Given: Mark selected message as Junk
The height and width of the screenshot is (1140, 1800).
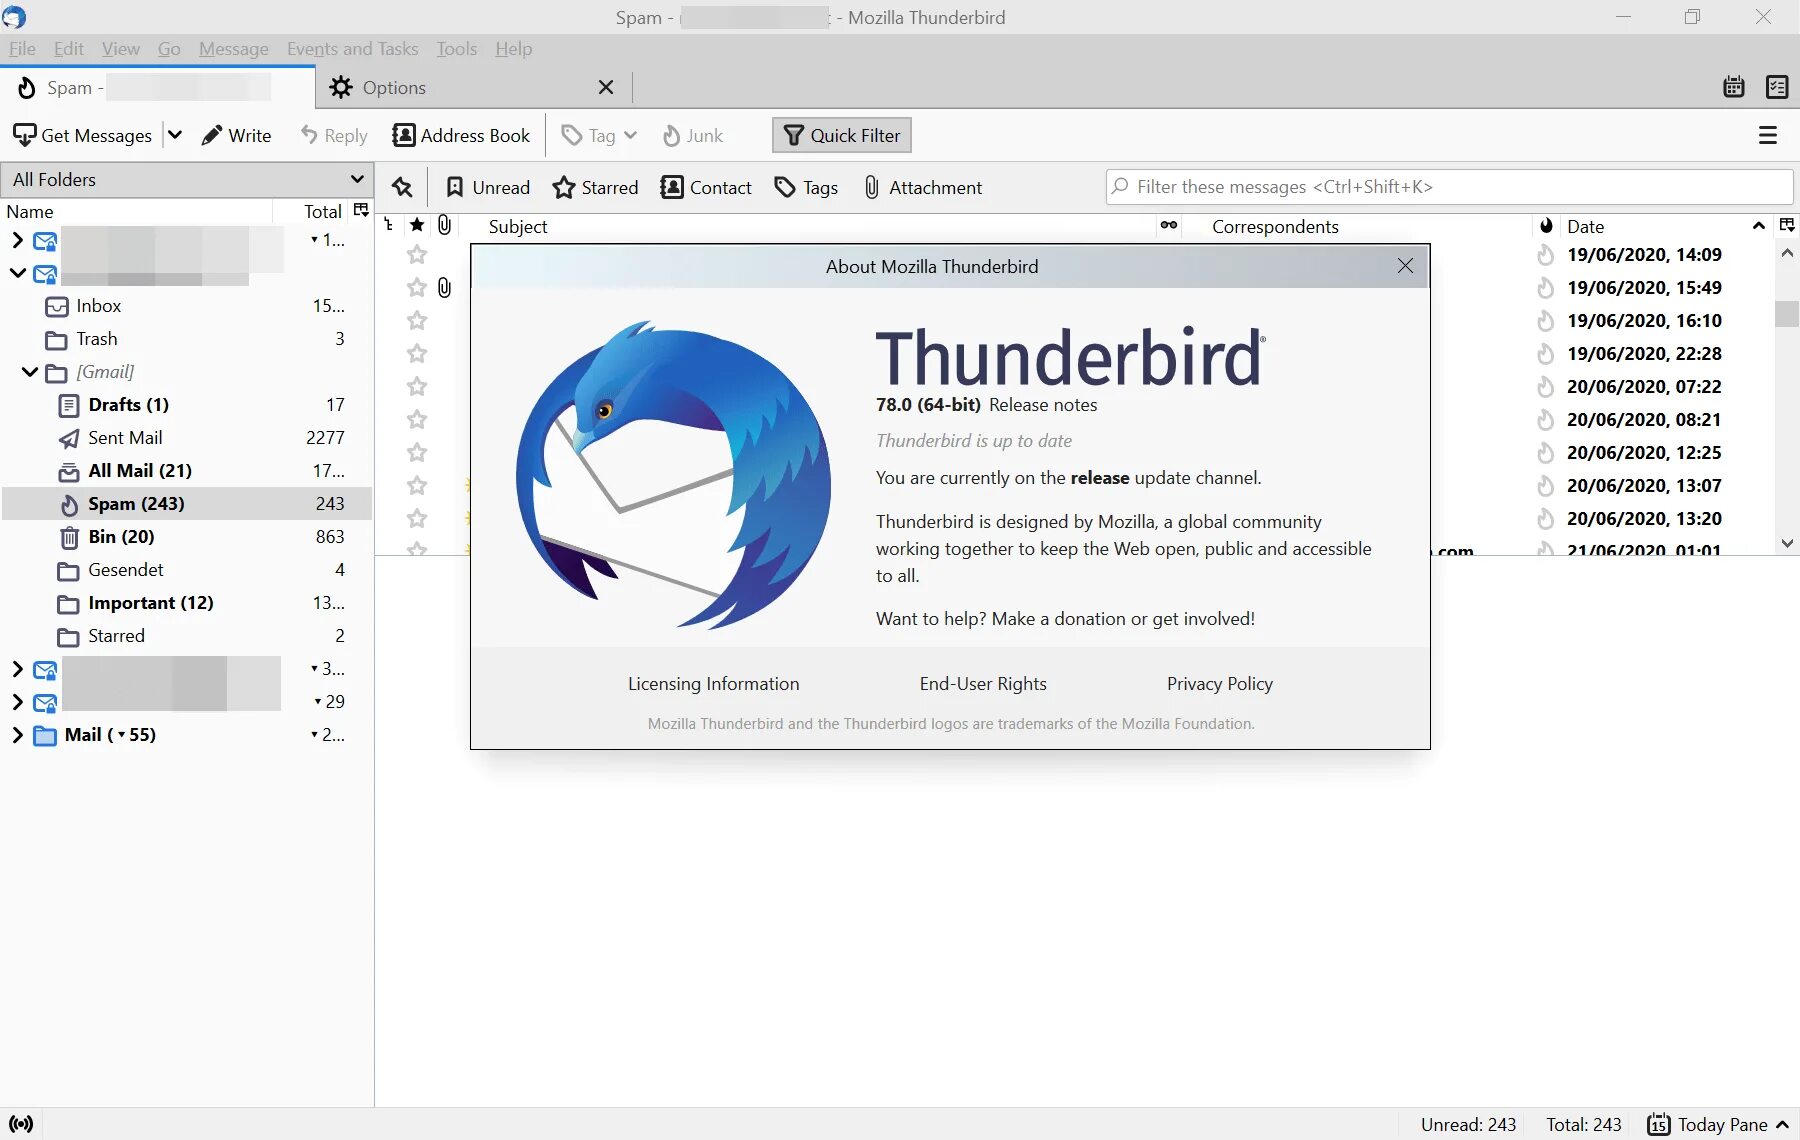Looking at the screenshot, I should click(692, 135).
